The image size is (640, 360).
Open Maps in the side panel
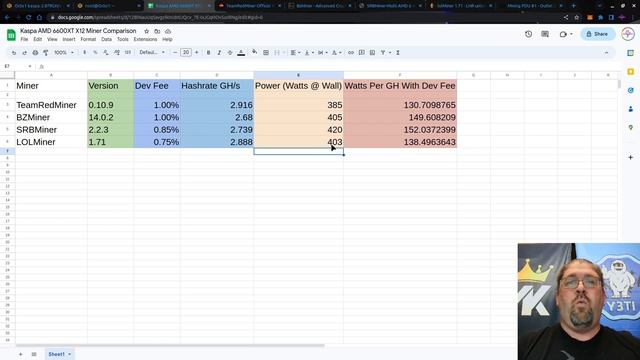pos(631,128)
